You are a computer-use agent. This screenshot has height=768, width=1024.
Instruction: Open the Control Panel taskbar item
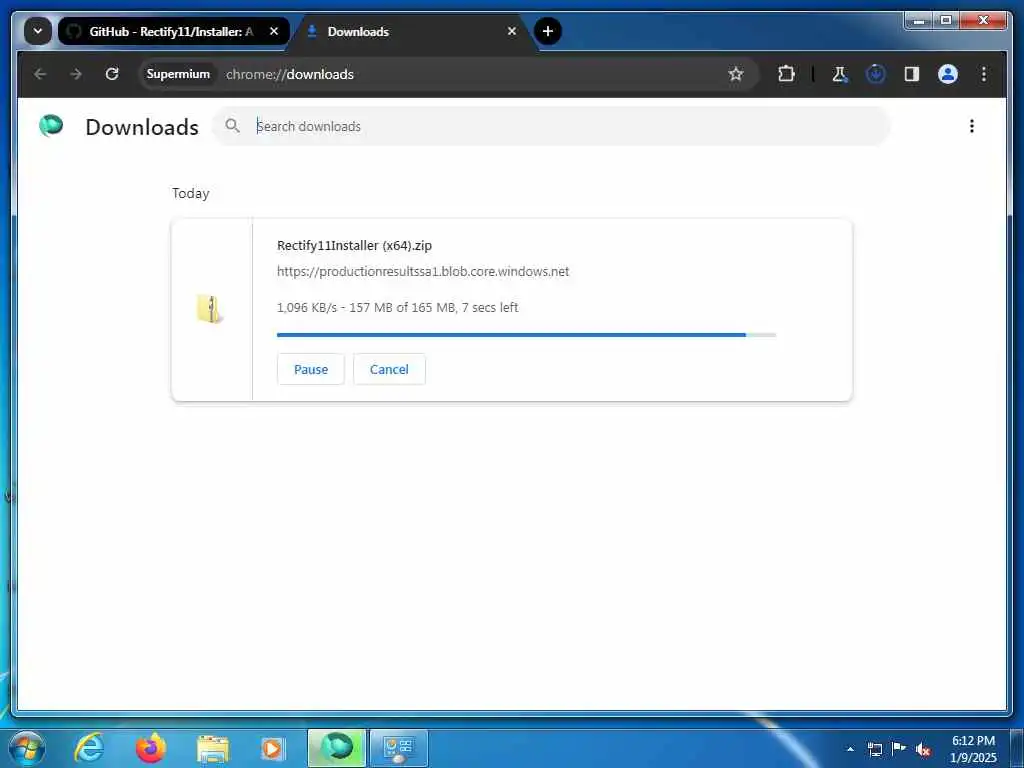click(399, 748)
